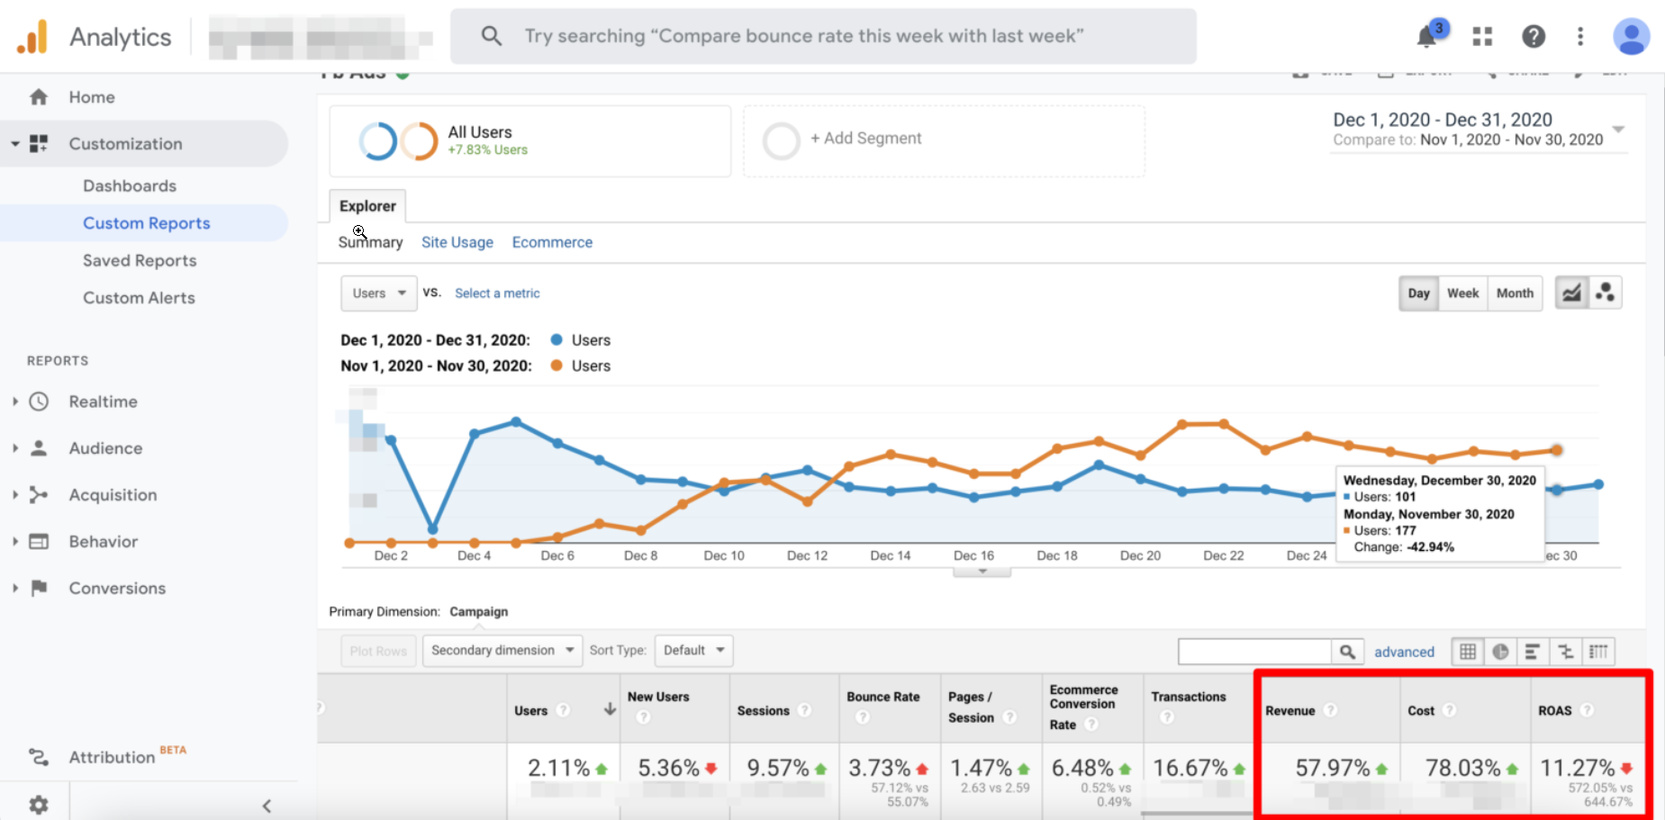Select the pie chart percentage view
This screenshot has height=820, width=1665.
tap(1500, 652)
